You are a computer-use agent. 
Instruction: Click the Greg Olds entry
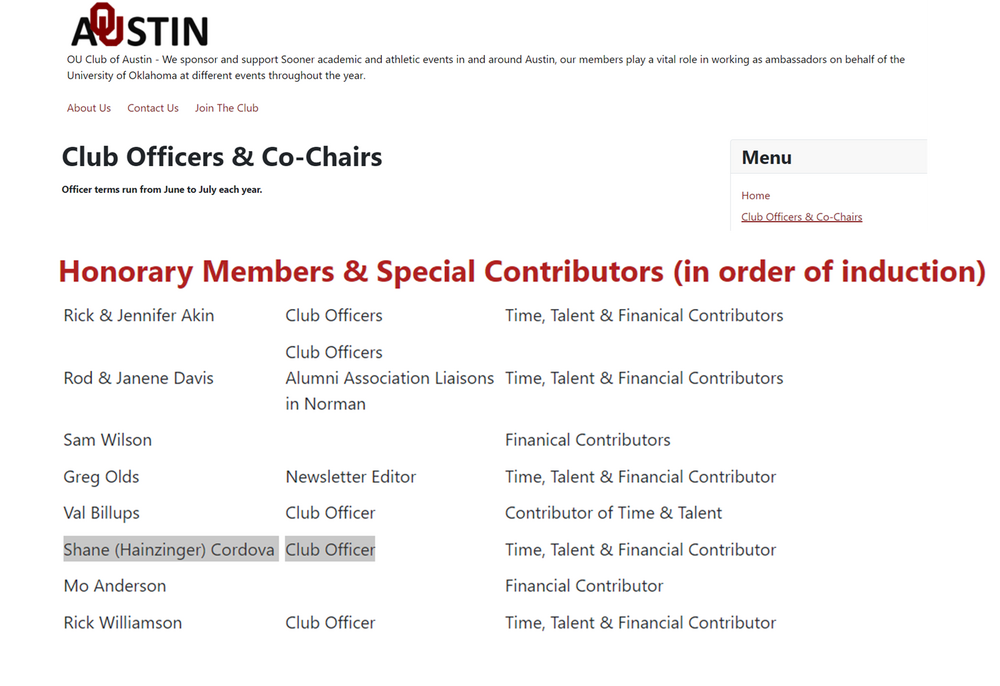coord(101,477)
